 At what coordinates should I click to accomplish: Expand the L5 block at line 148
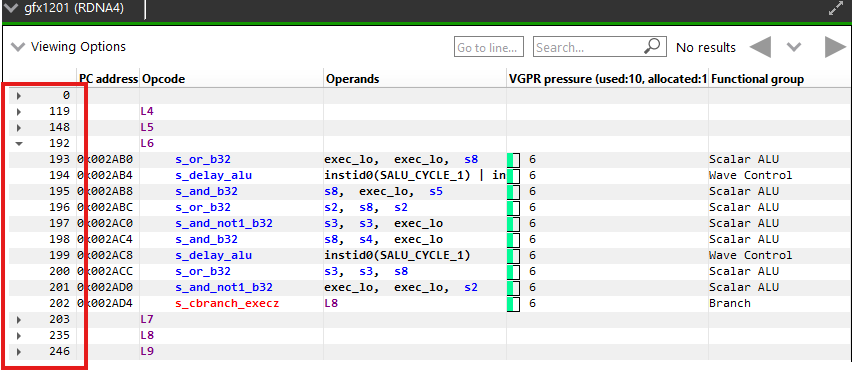coord(19,128)
